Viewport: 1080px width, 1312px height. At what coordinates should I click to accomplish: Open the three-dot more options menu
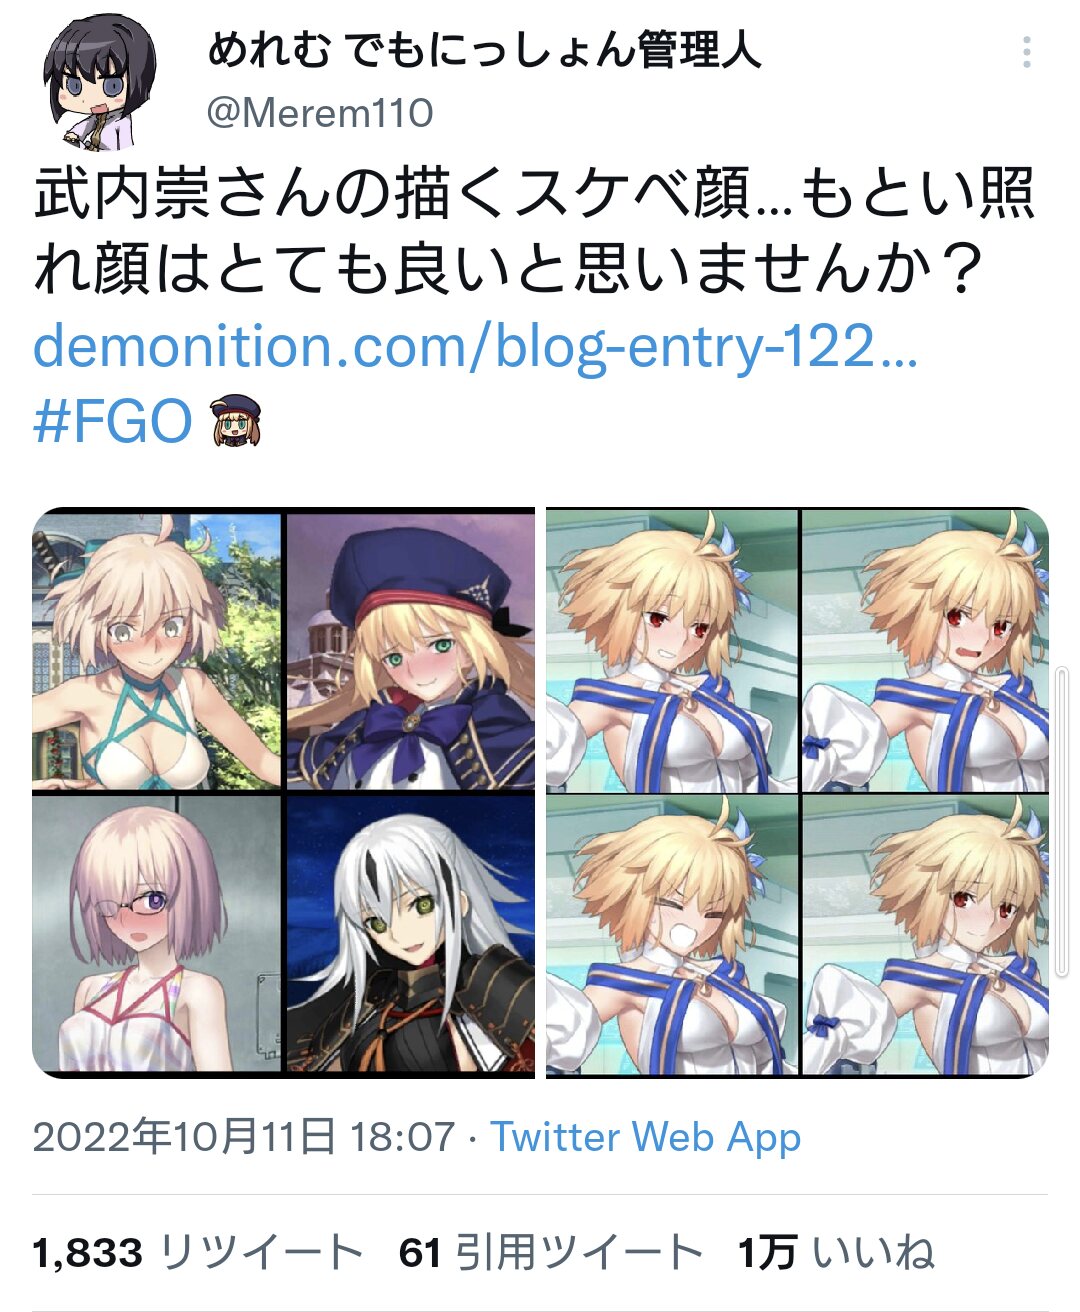(x=1027, y=52)
